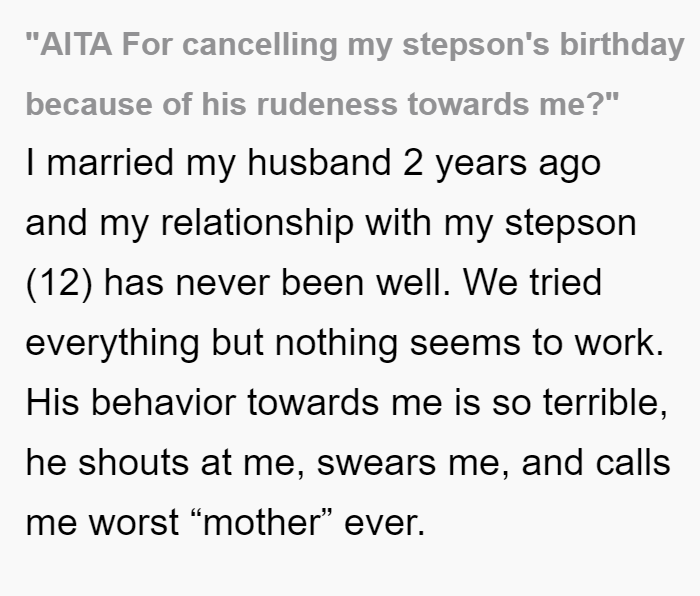Click the gray AITA post title heading
This screenshot has width=700, height=596.
(355, 75)
